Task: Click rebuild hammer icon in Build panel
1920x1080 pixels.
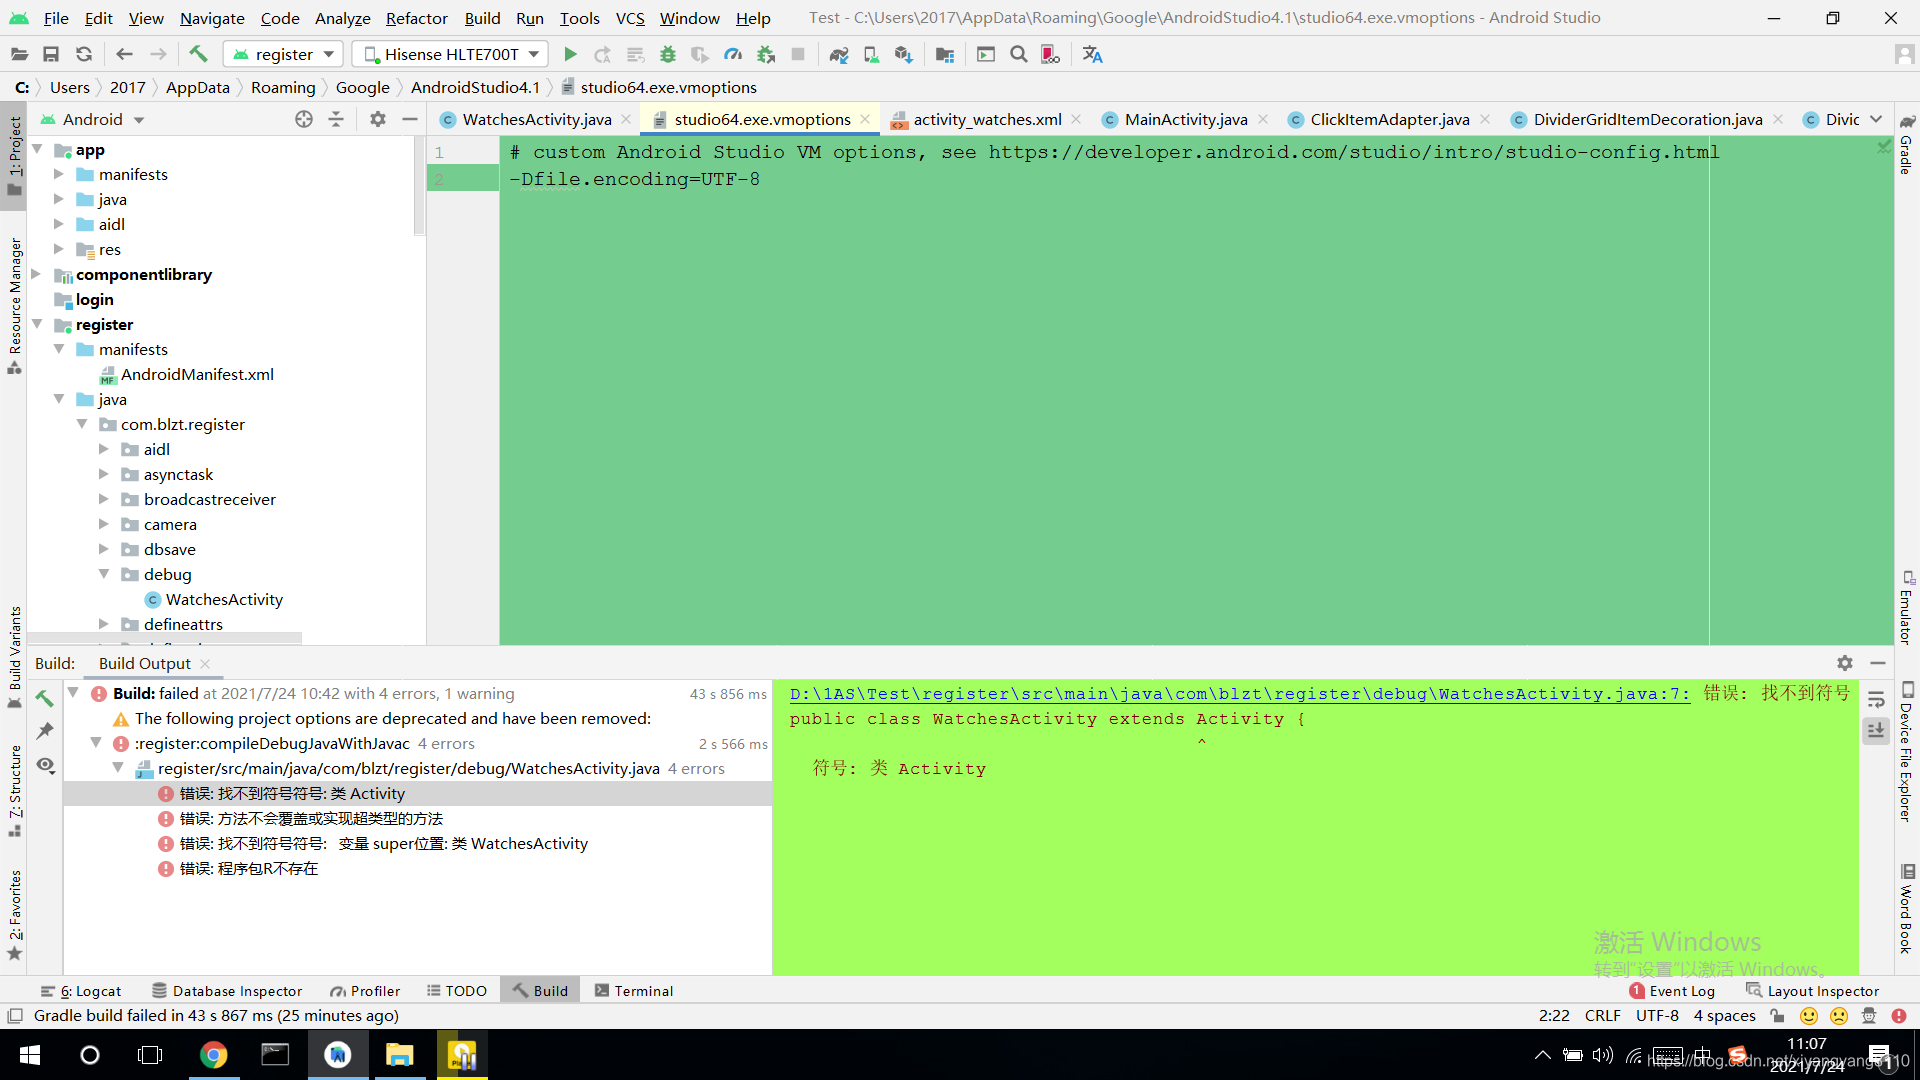Action: 45,698
